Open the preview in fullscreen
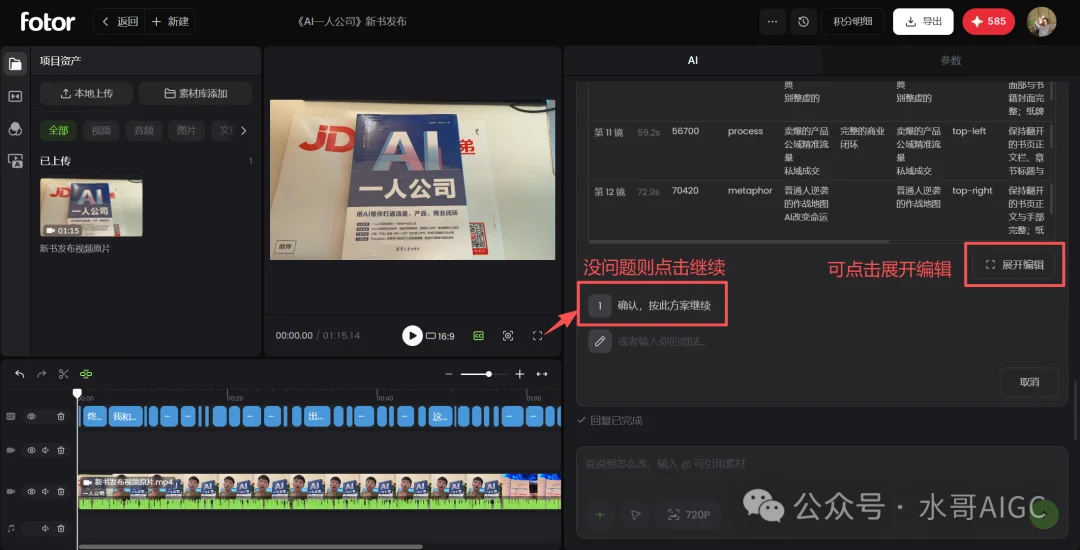1080x550 pixels. [x=537, y=336]
